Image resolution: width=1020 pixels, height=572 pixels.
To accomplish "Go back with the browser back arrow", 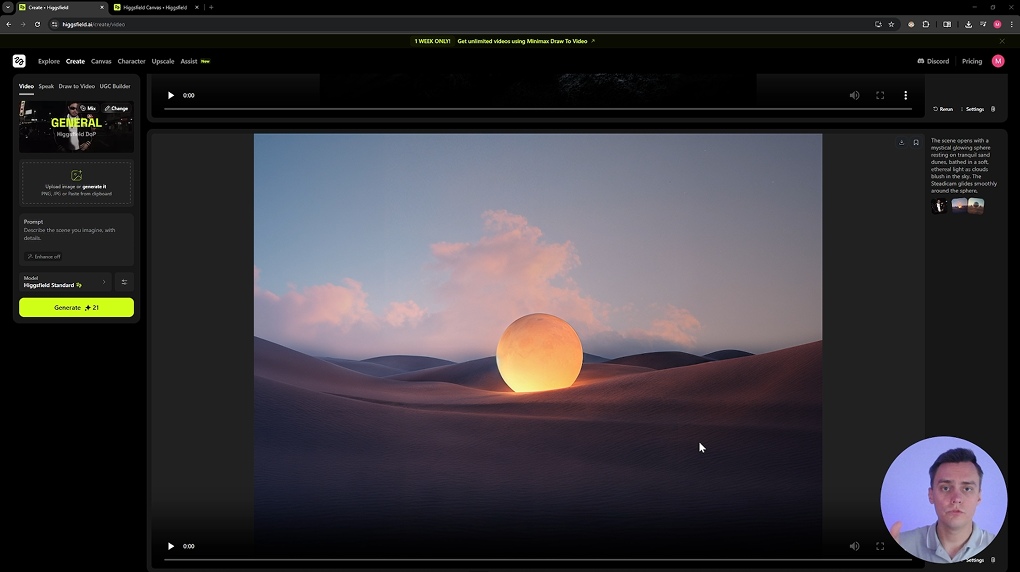I will tap(8, 24).
